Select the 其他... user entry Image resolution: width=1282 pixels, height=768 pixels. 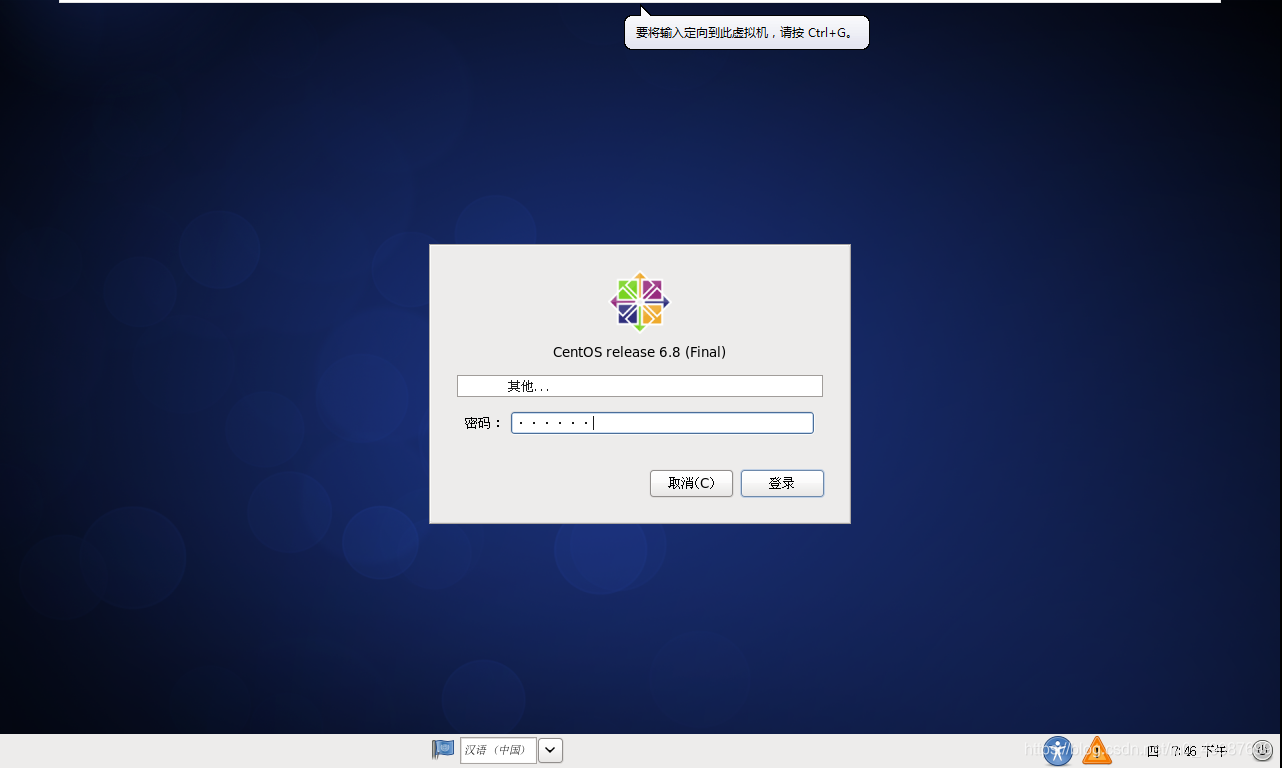click(x=640, y=386)
